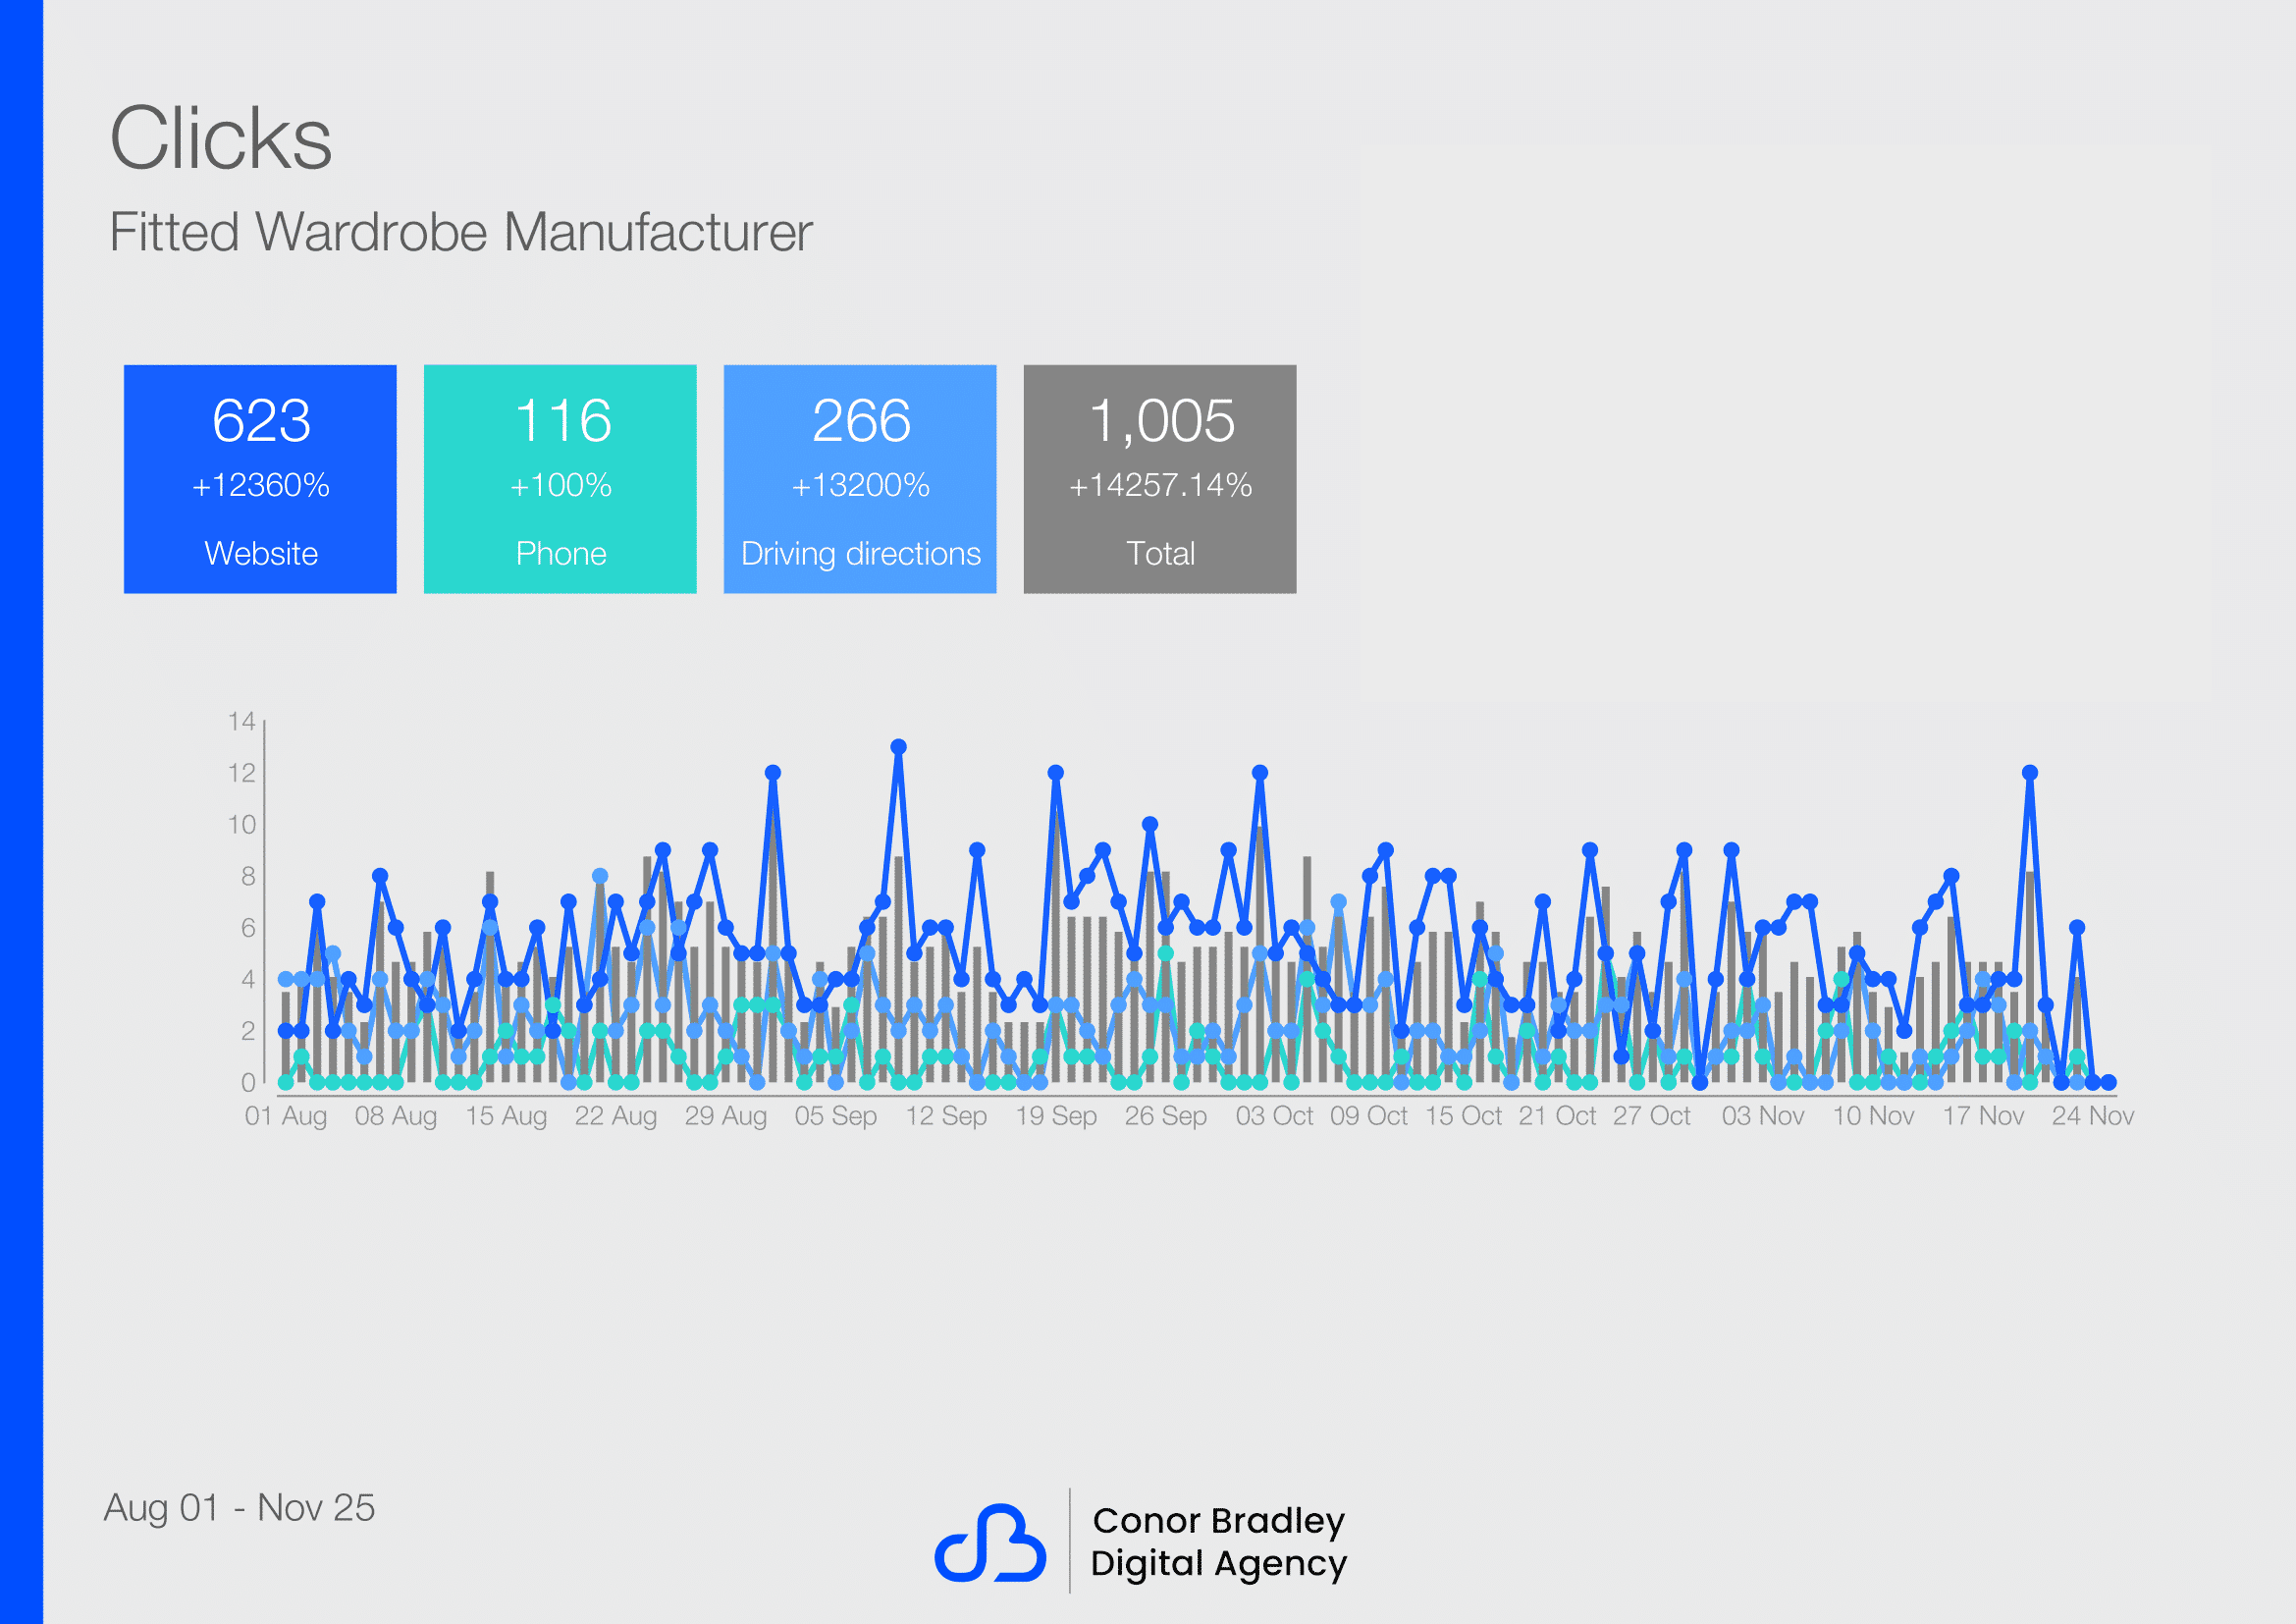The image size is (2296, 1624).
Task: Click the '01 Aug' x-axis label
Action: click(286, 1115)
